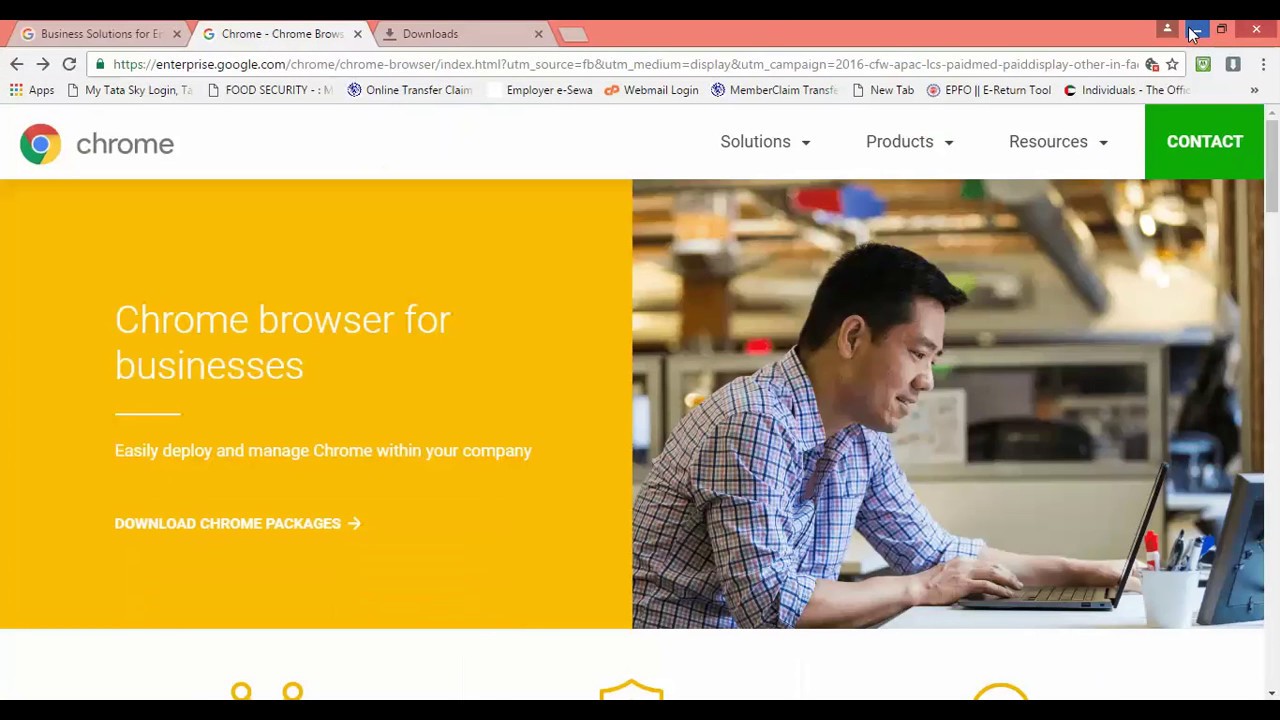The width and height of the screenshot is (1280, 720).
Task: Close the Business Solutions tab
Action: click(x=177, y=34)
